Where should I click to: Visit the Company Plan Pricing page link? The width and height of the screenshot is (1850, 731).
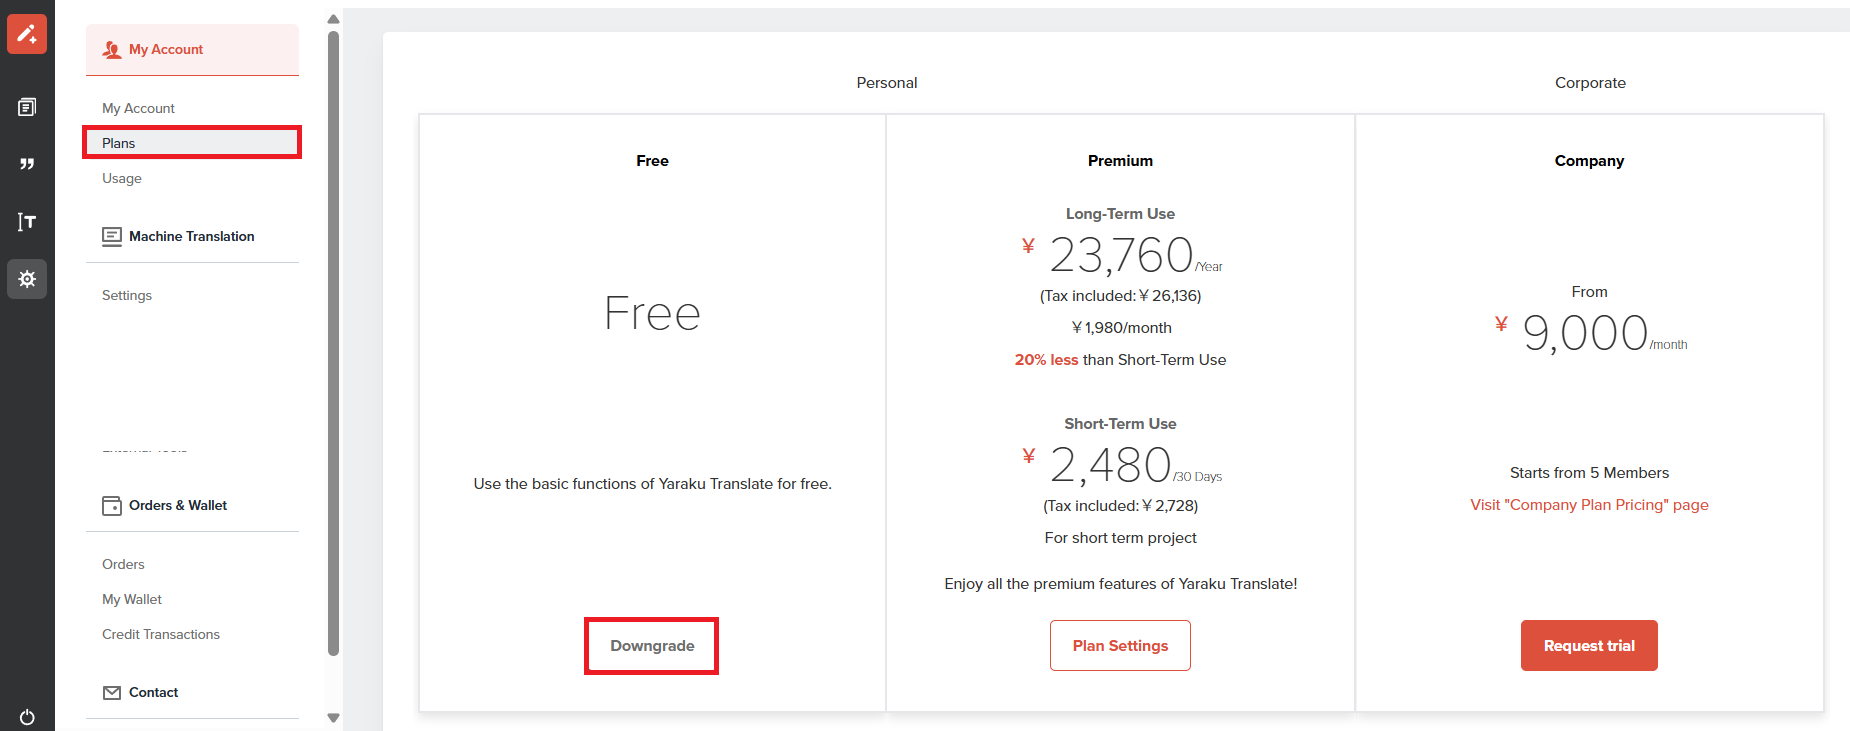(1589, 505)
